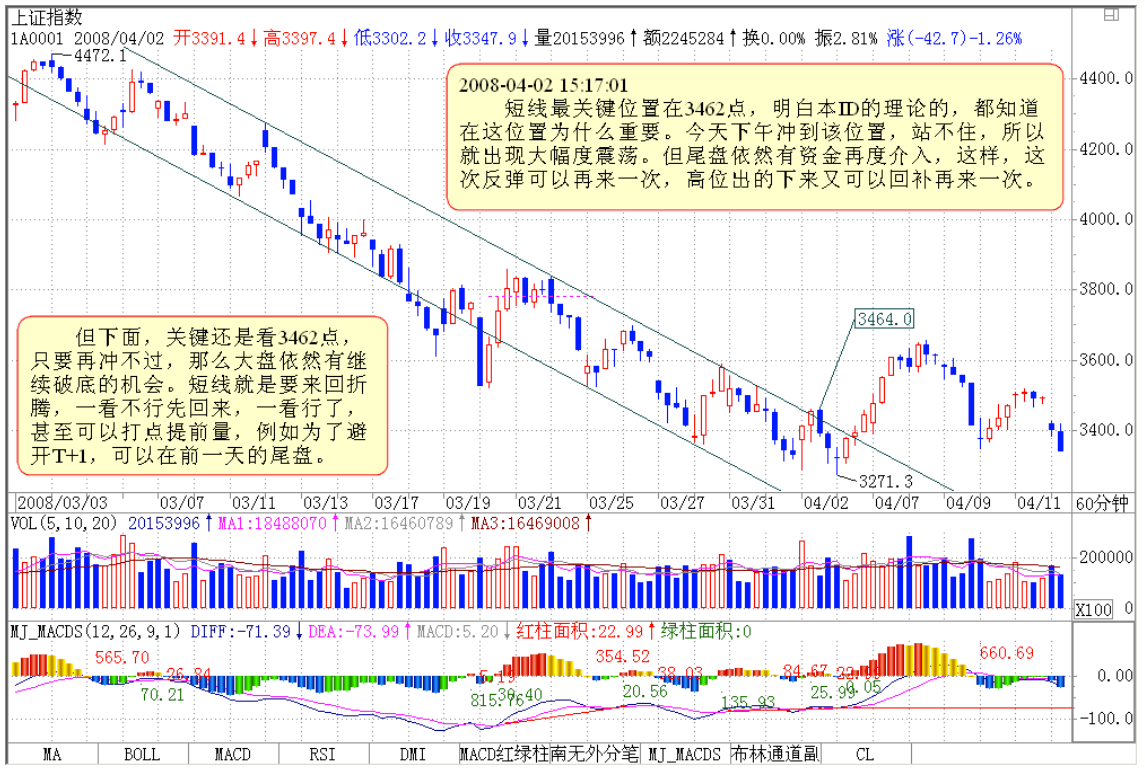Click the 4400.0 price axis label
The height and width of the screenshot is (770, 1145).
(1106, 79)
